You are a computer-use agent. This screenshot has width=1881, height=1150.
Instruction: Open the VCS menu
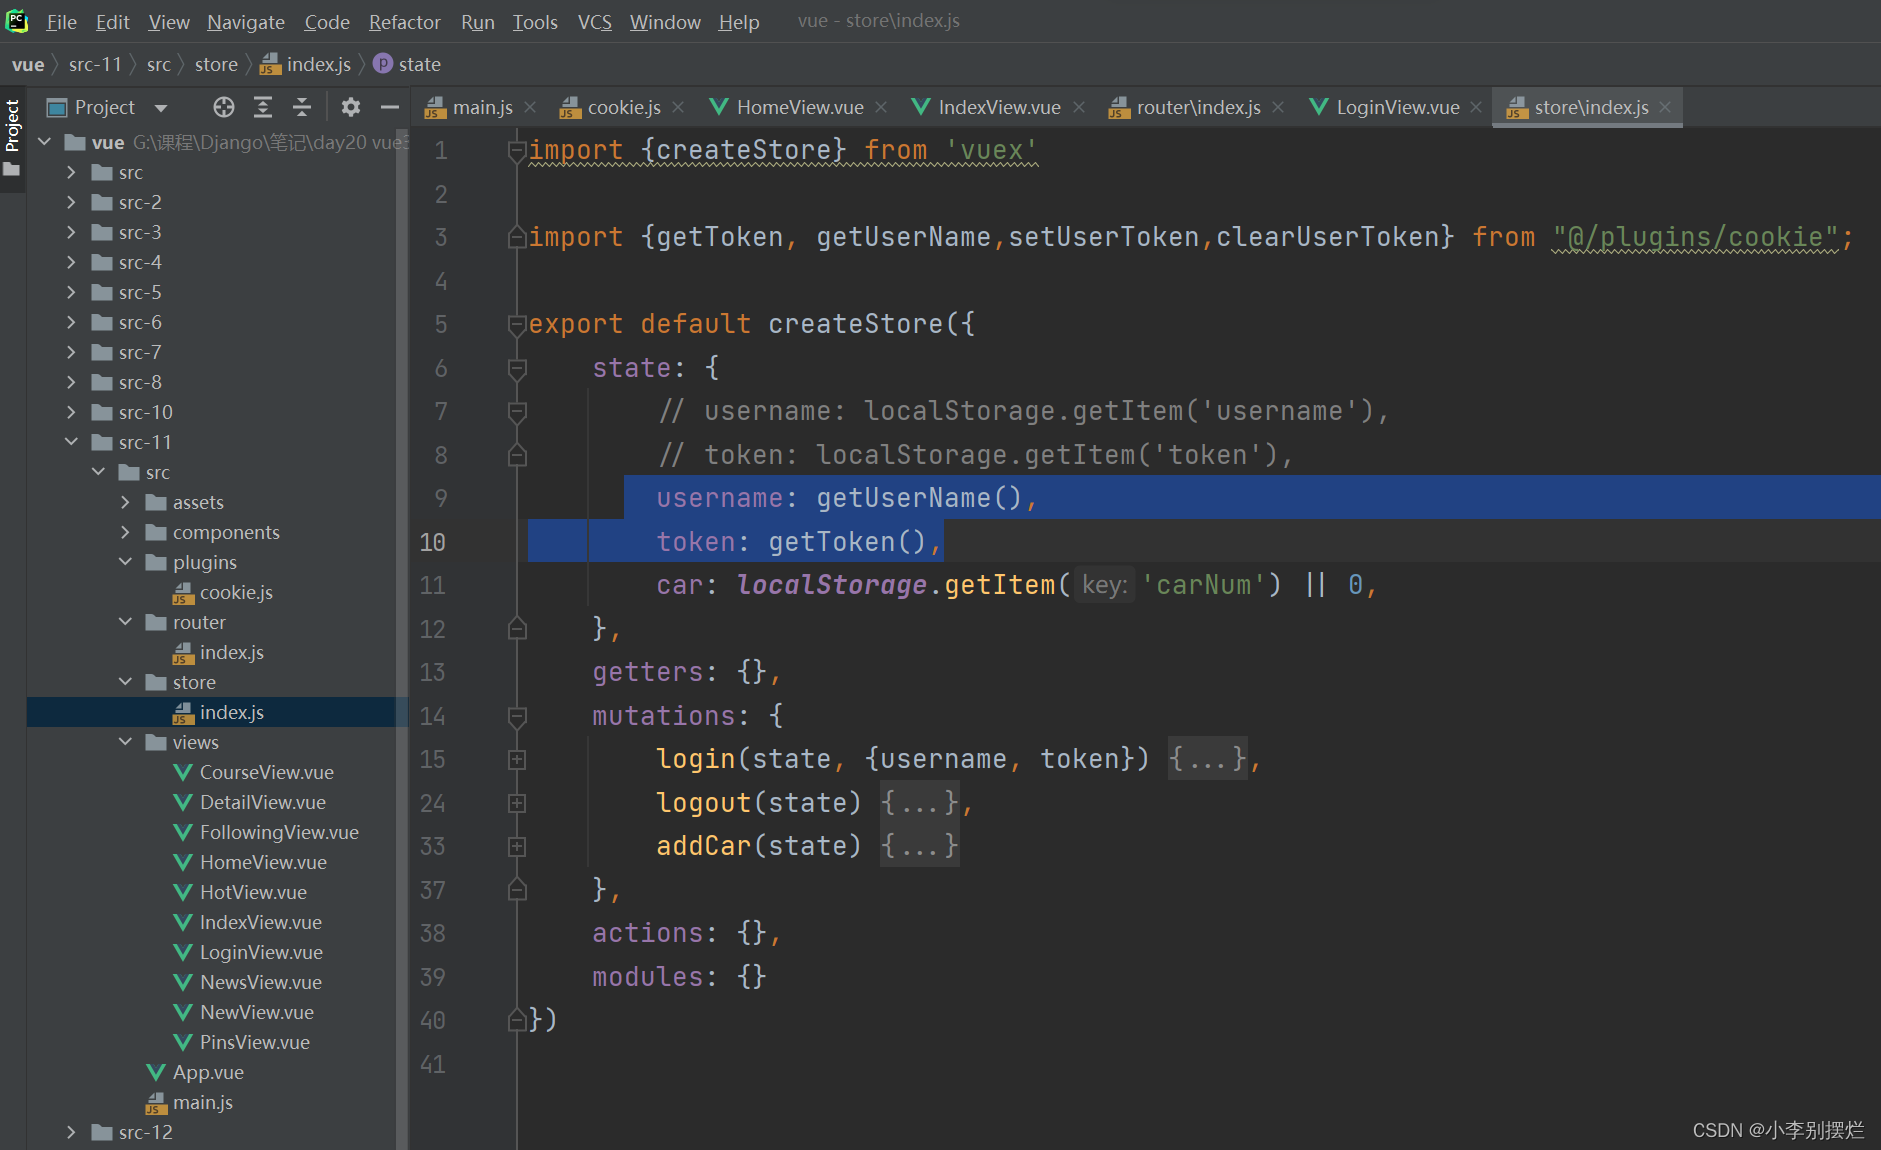click(594, 22)
